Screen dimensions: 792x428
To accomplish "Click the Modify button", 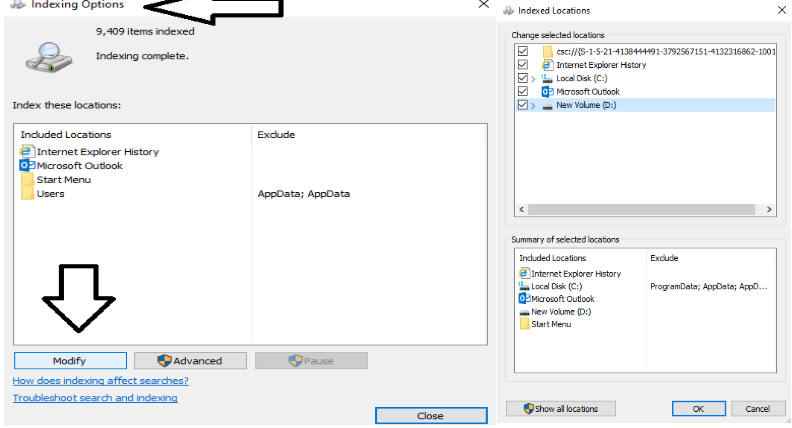I will tap(70, 361).
